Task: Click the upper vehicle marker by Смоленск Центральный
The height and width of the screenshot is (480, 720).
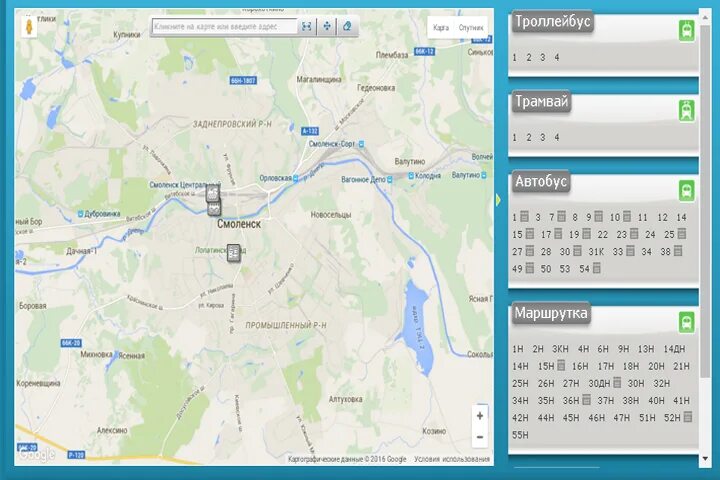Action: tap(213, 193)
